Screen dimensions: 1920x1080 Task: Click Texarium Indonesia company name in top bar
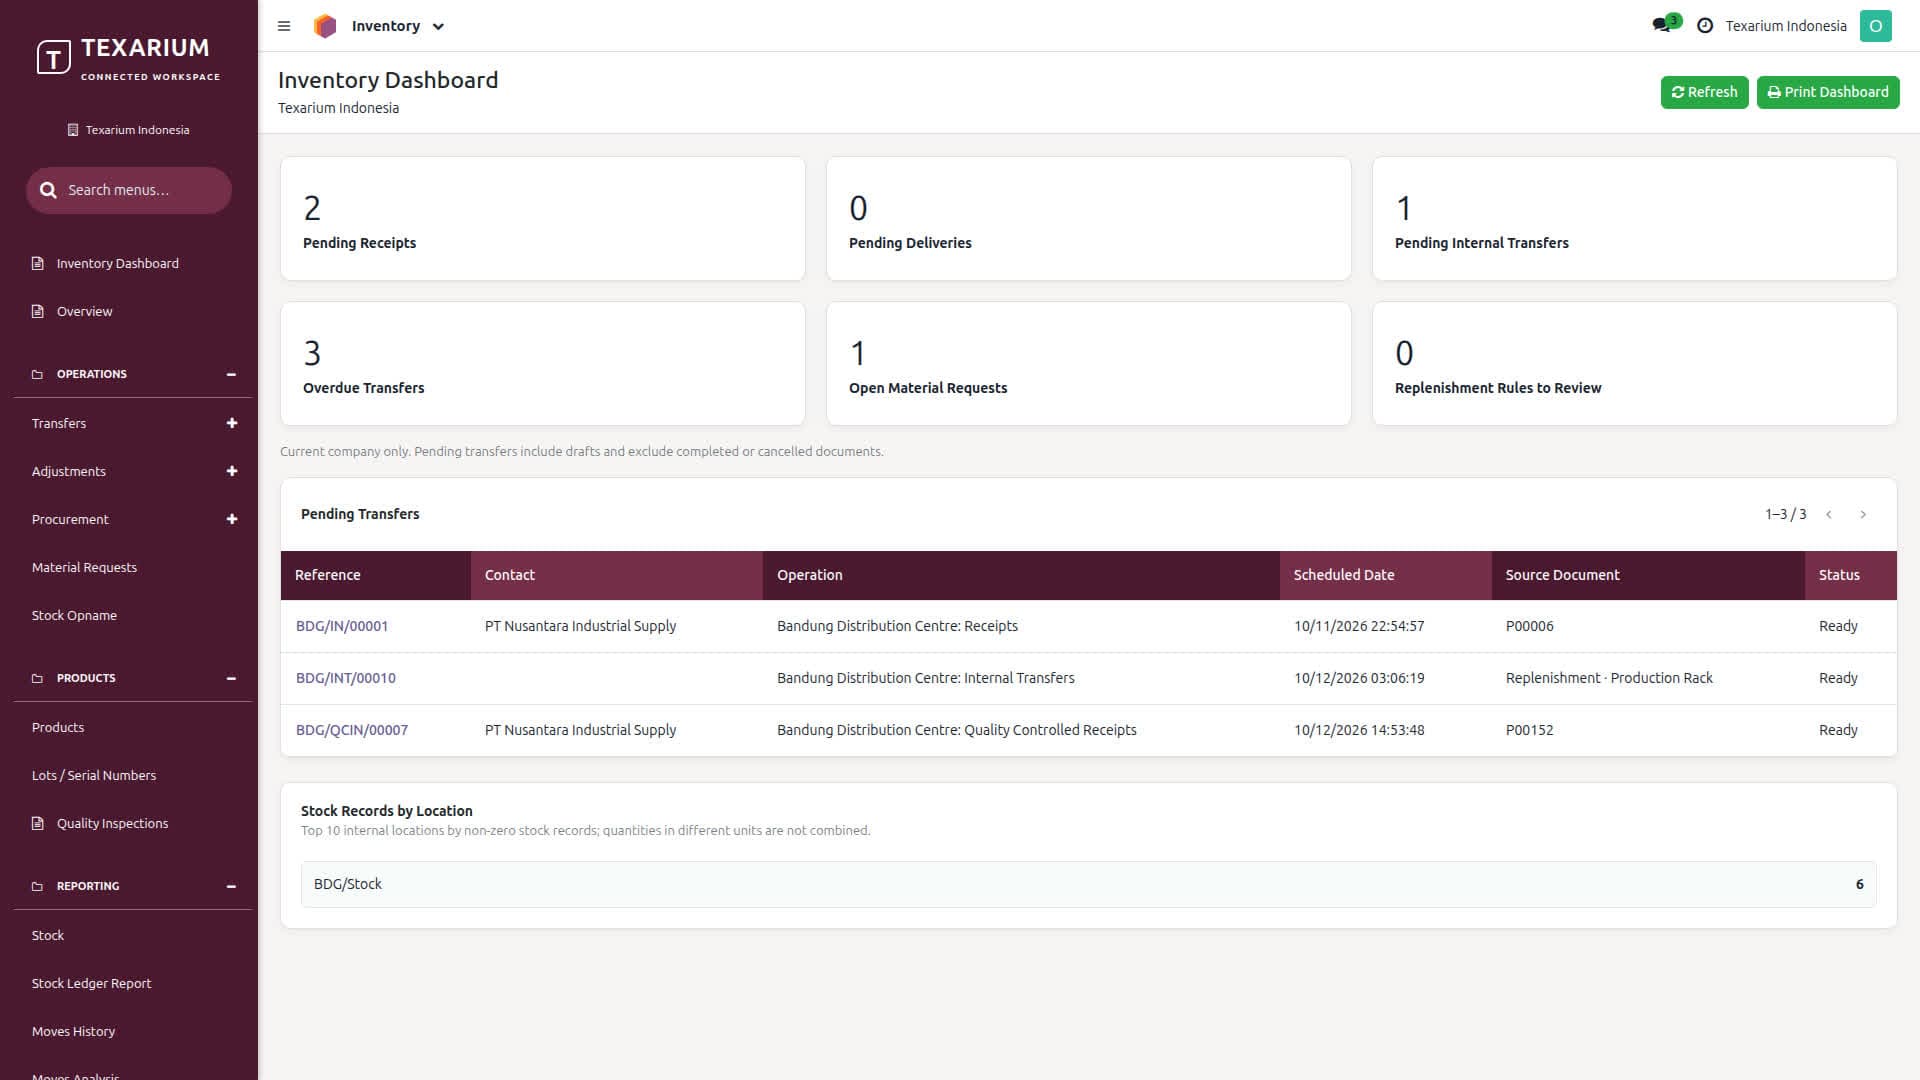click(1786, 26)
